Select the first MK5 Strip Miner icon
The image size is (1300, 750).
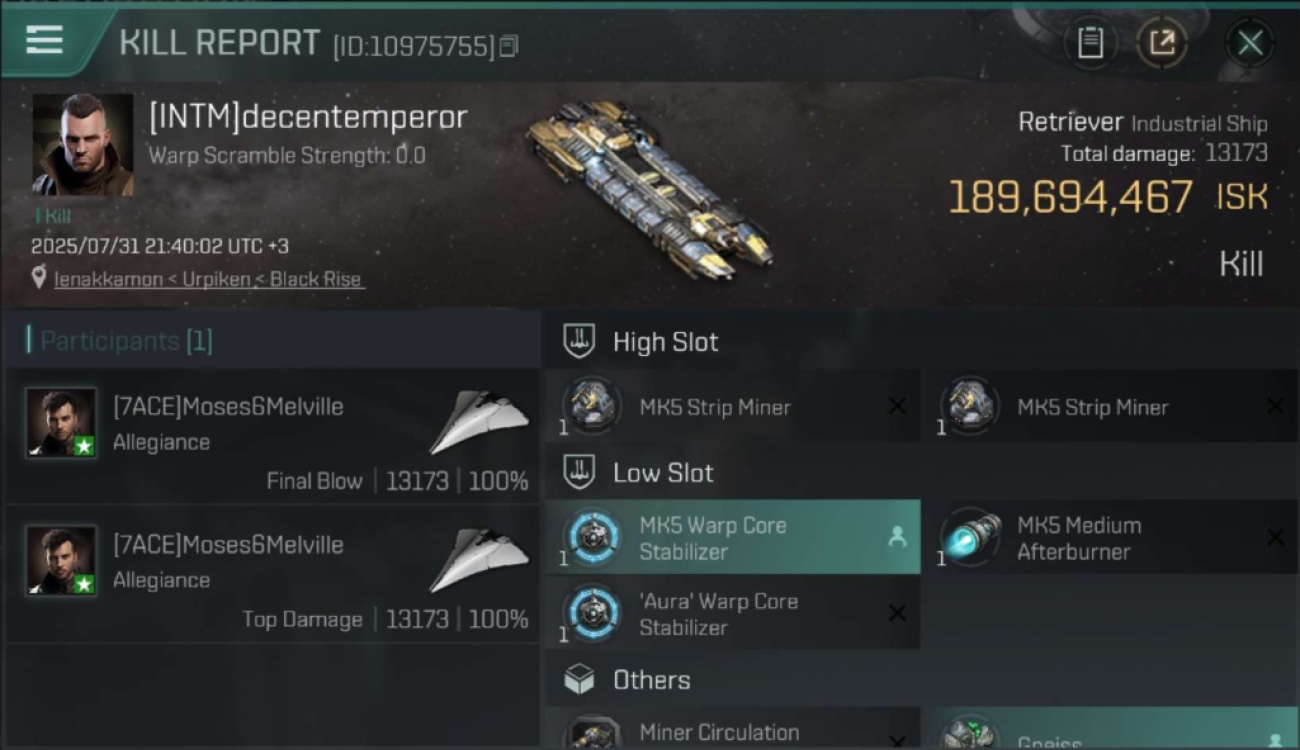coord(591,406)
